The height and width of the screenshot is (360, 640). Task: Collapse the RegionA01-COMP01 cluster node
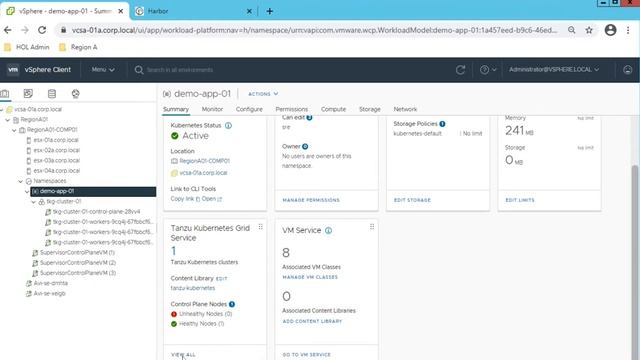14,130
